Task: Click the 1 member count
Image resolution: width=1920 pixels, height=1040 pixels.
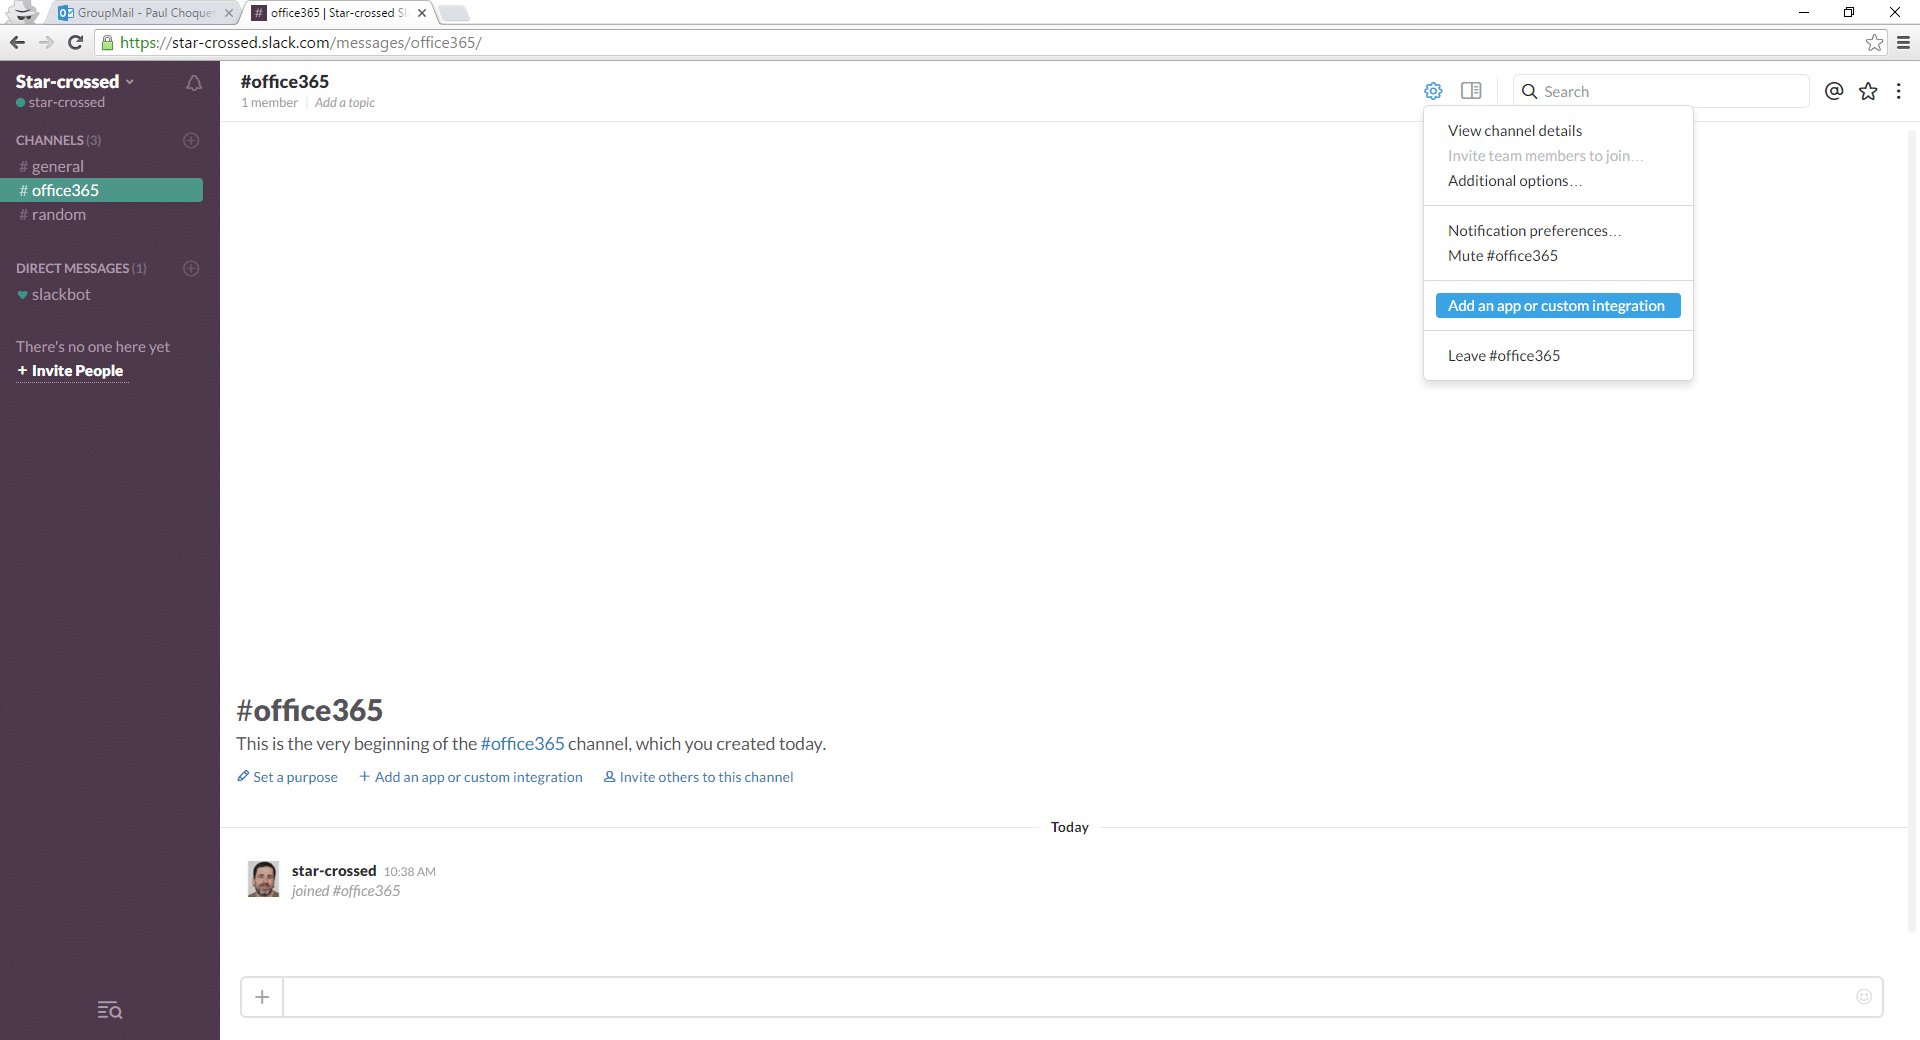Action: pyautogui.click(x=269, y=103)
